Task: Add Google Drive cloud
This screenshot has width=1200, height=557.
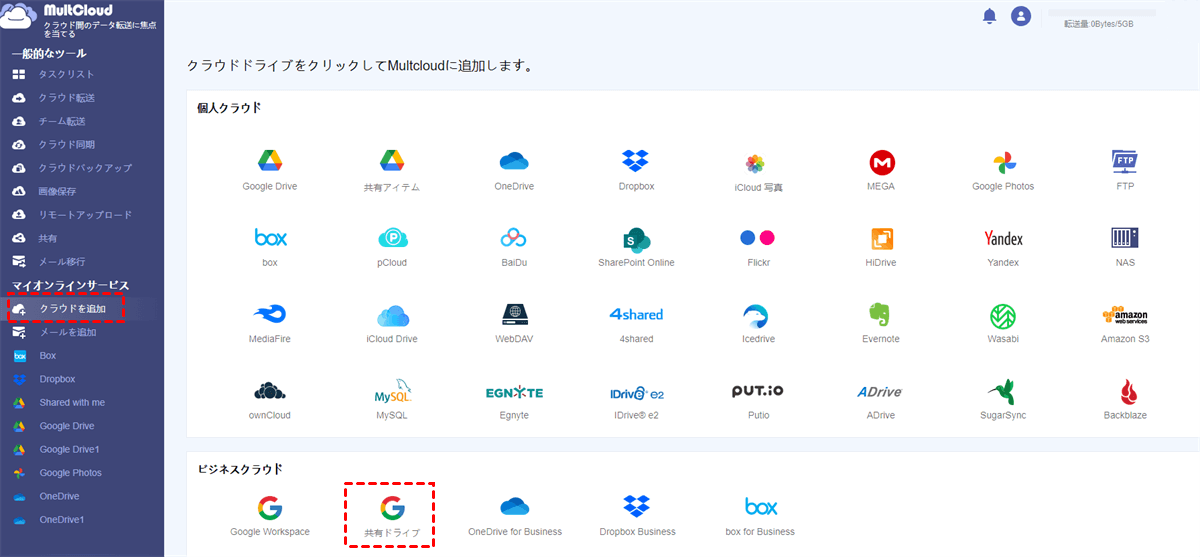Action: click(x=269, y=162)
